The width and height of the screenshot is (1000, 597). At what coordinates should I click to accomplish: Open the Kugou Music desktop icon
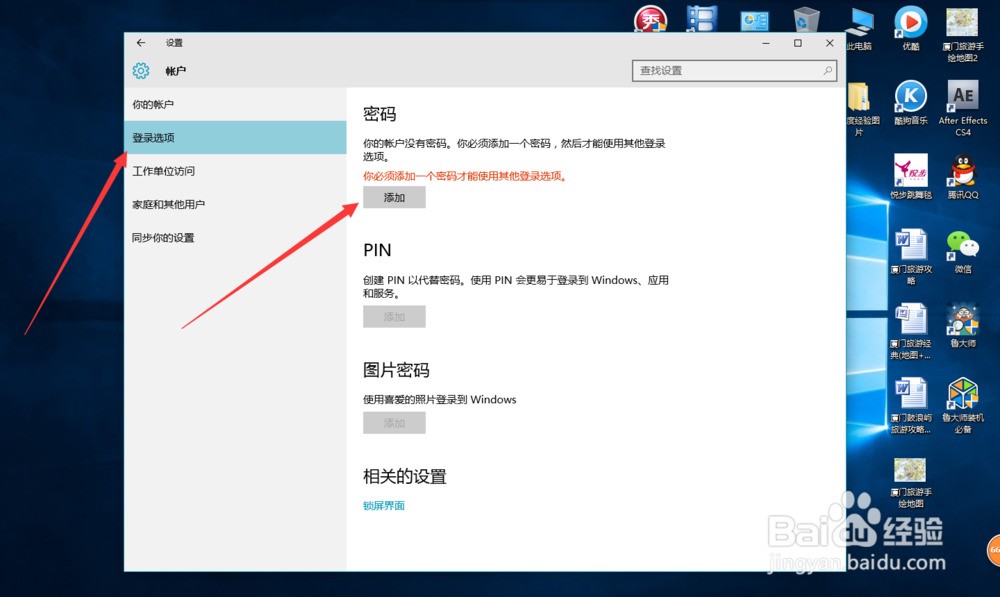(x=910, y=103)
